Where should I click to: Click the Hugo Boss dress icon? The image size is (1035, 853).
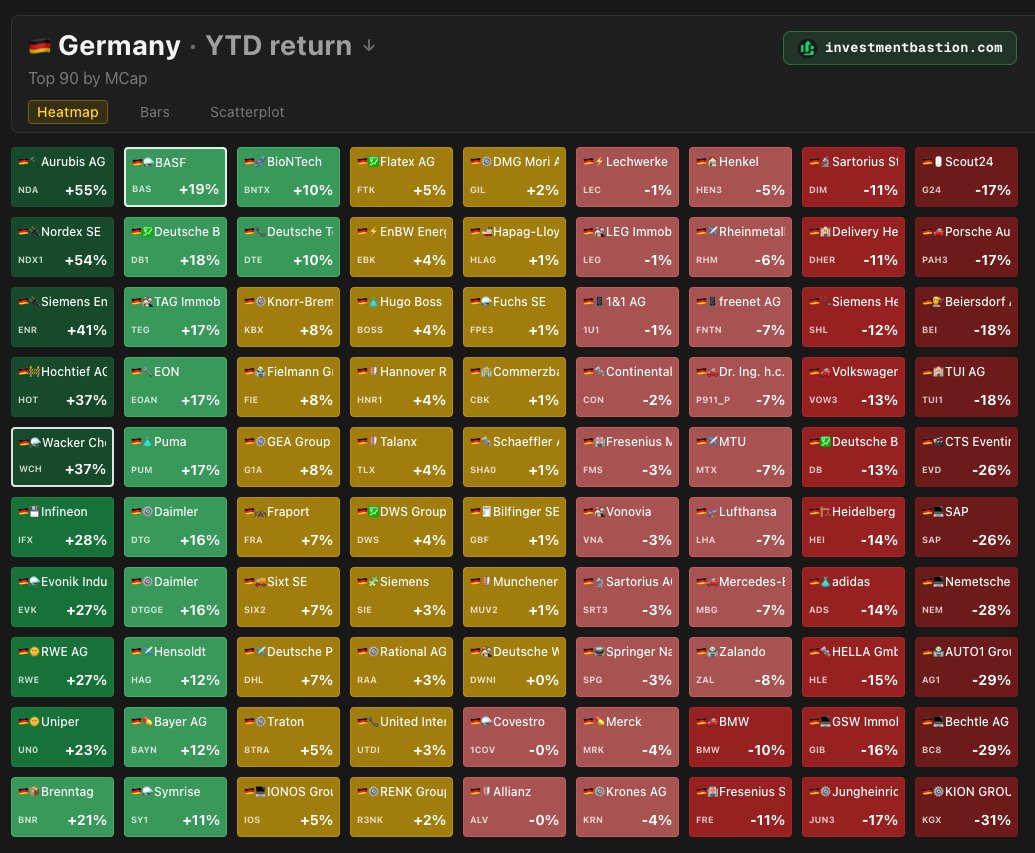pos(374,302)
